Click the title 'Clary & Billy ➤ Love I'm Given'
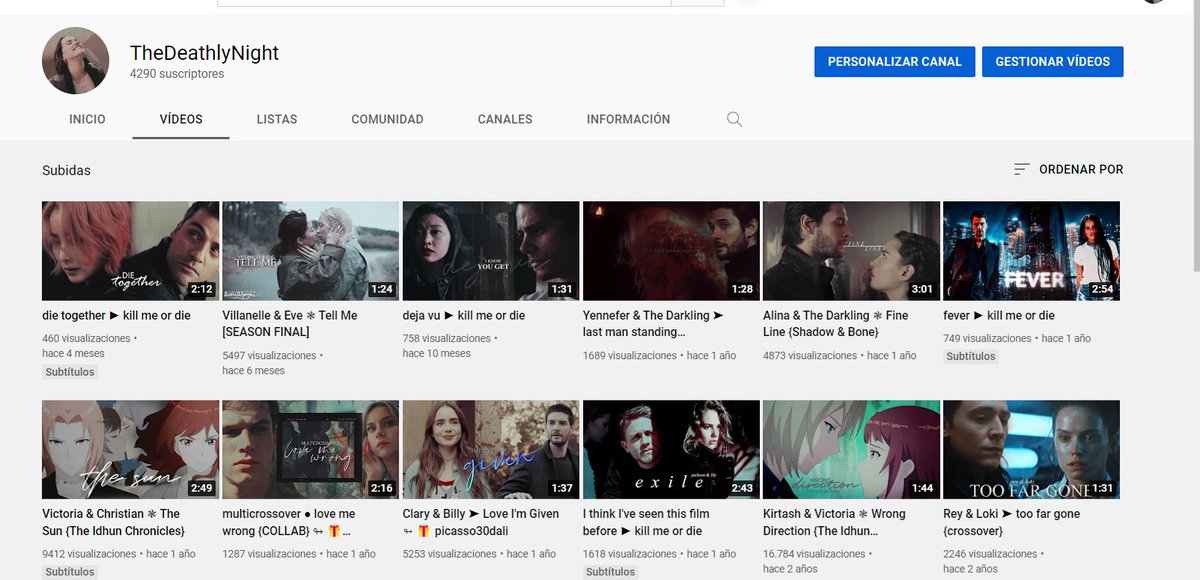The height and width of the screenshot is (580, 1200). 481,522
